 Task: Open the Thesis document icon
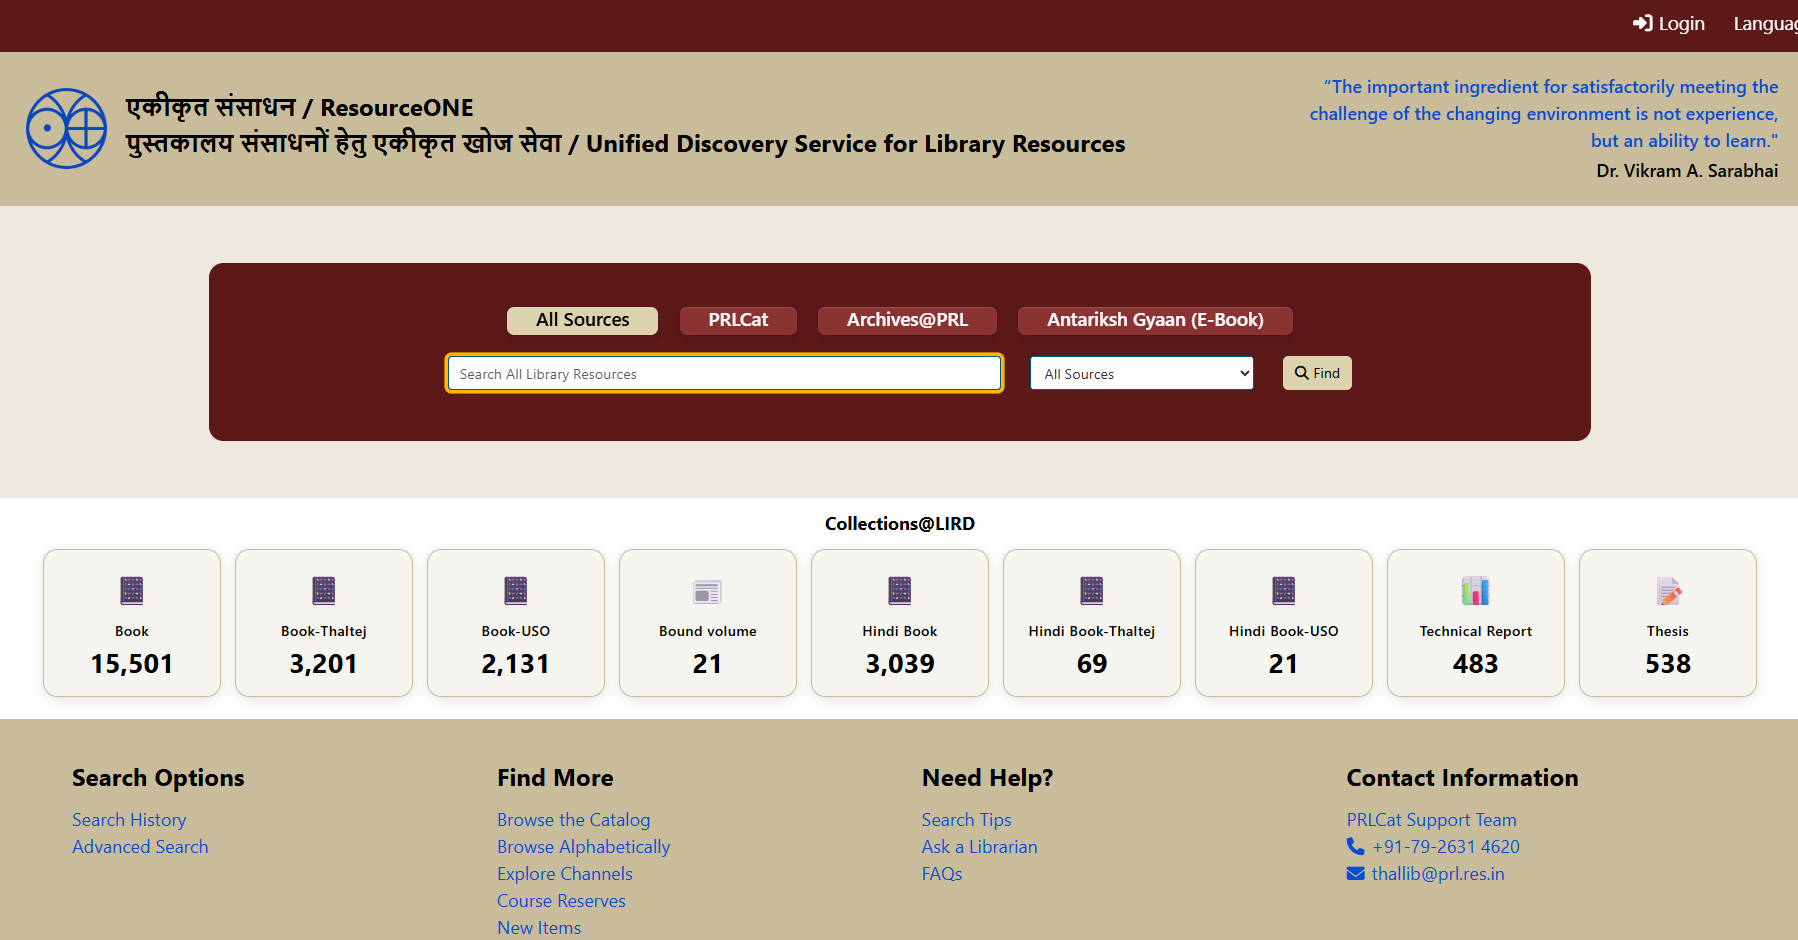click(1668, 591)
